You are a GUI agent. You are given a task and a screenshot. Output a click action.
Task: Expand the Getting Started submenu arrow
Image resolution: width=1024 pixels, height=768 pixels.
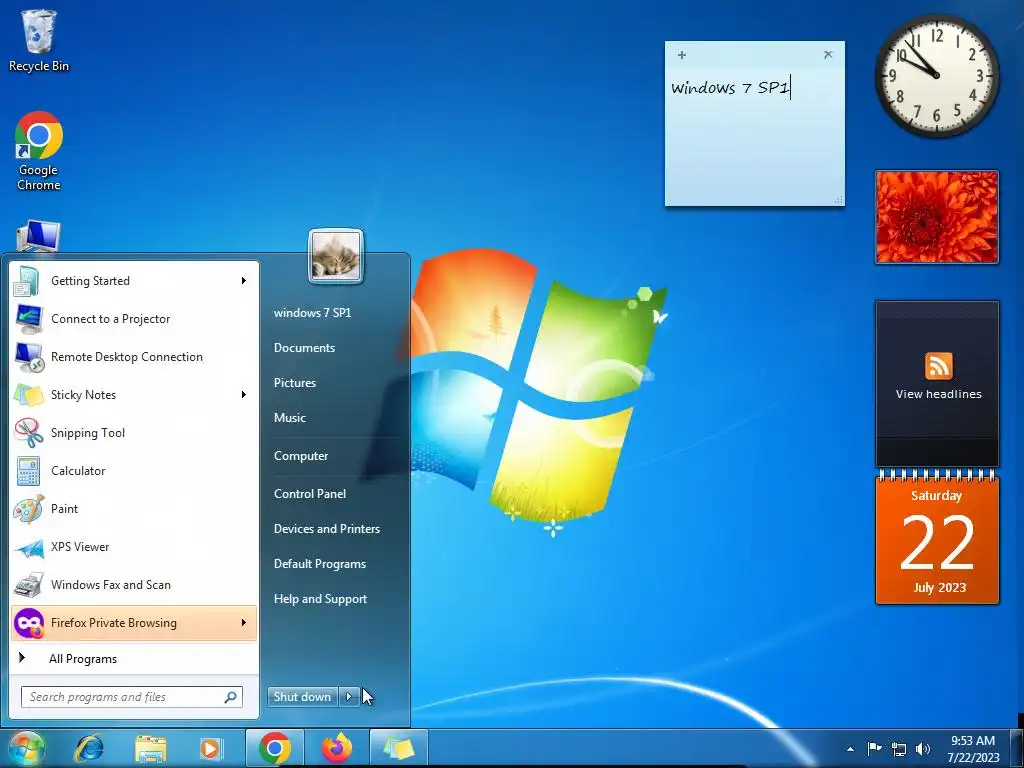[x=244, y=281]
